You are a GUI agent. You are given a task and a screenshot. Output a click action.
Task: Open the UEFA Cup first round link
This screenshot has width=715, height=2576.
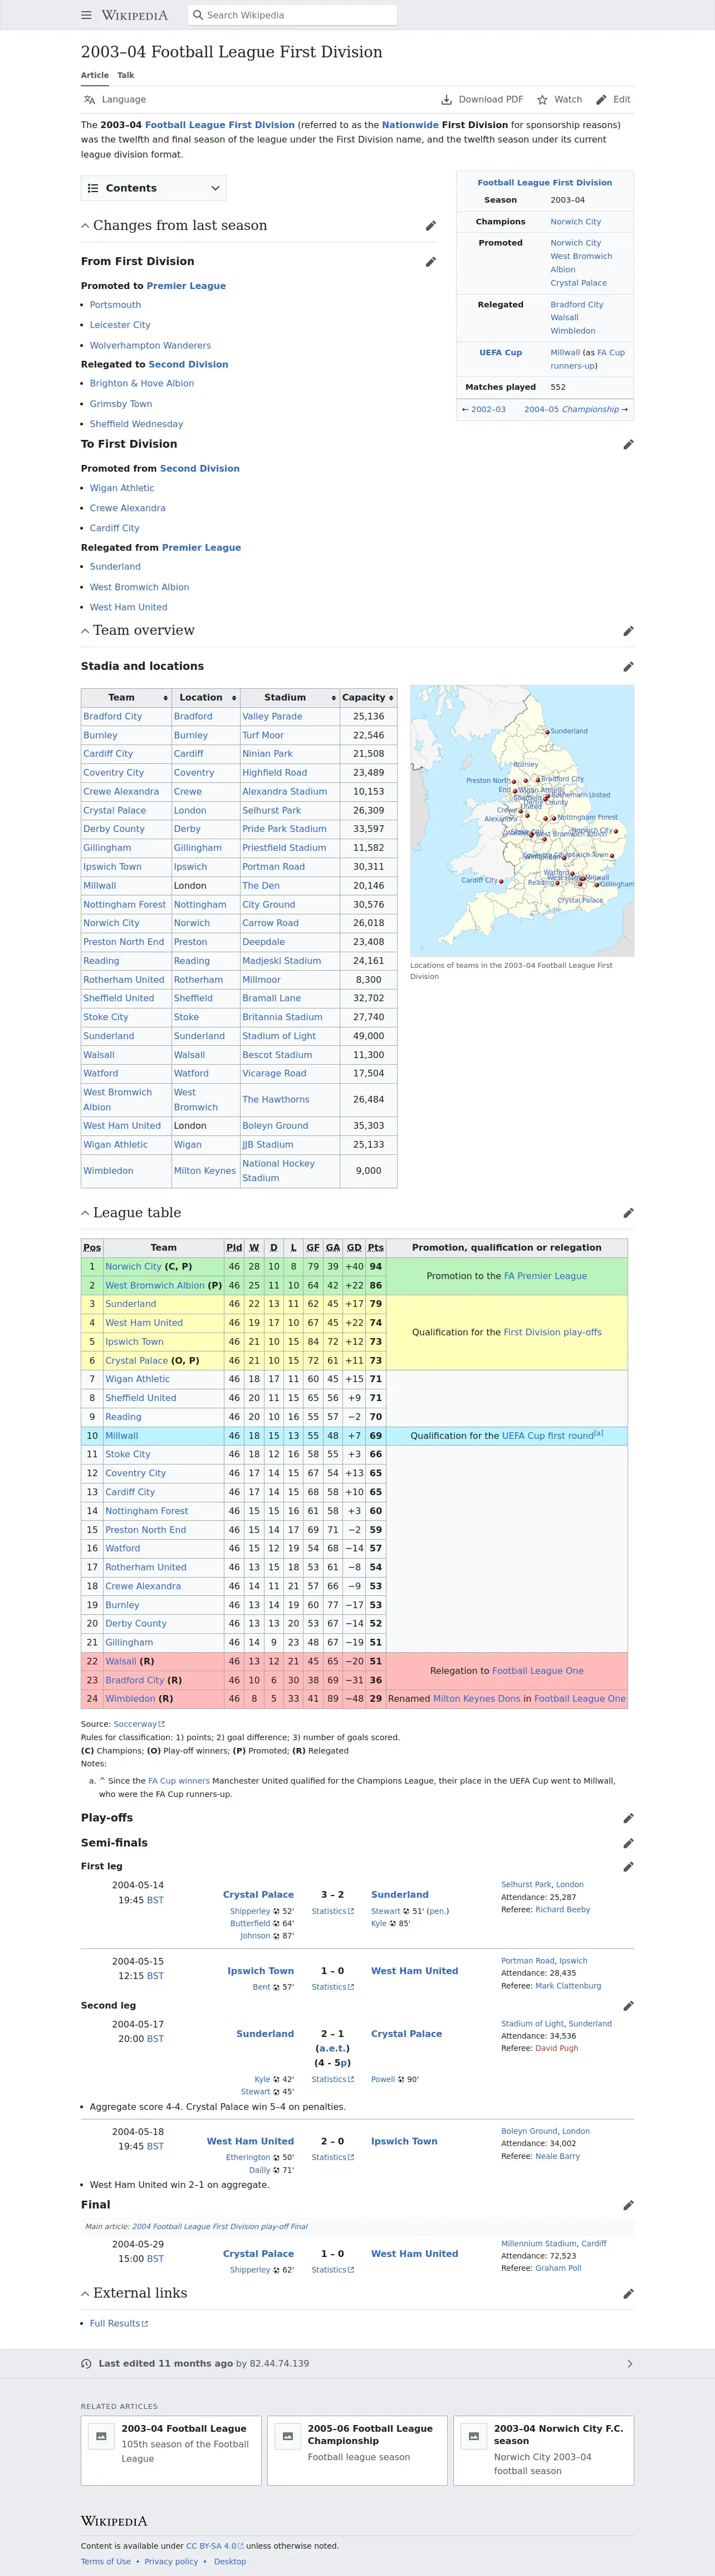tap(548, 1436)
